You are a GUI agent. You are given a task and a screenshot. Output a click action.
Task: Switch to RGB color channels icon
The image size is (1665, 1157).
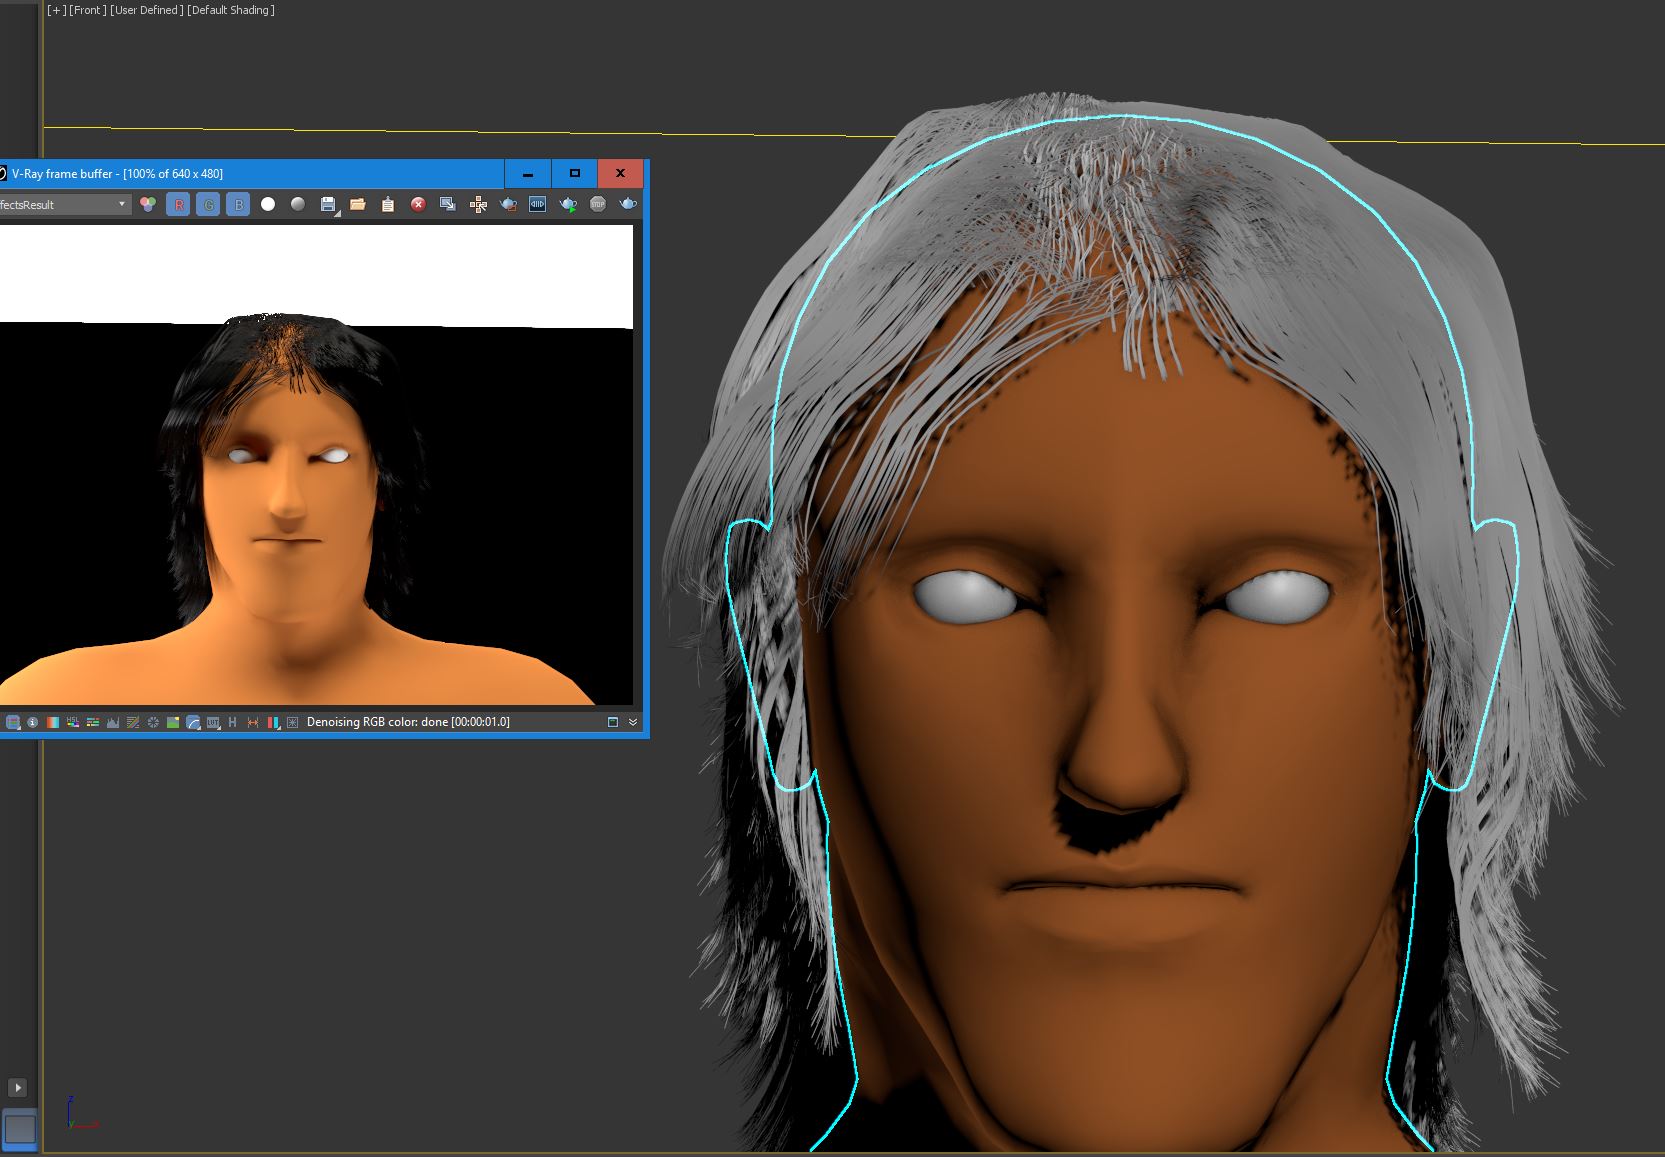pyautogui.click(x=148, y=204)
